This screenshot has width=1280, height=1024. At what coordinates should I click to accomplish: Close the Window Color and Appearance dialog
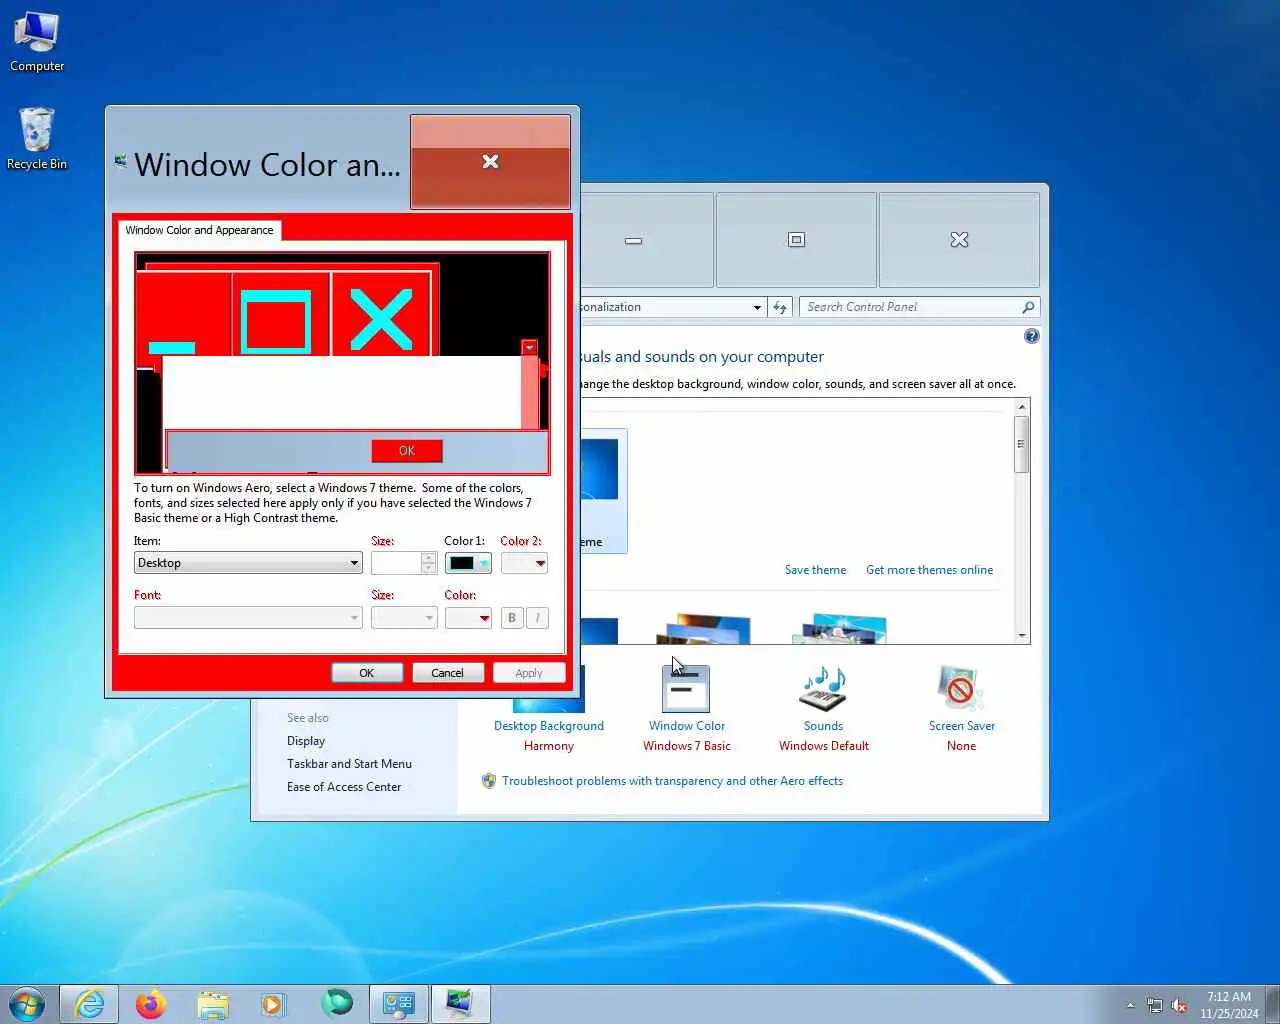(490, 162)
